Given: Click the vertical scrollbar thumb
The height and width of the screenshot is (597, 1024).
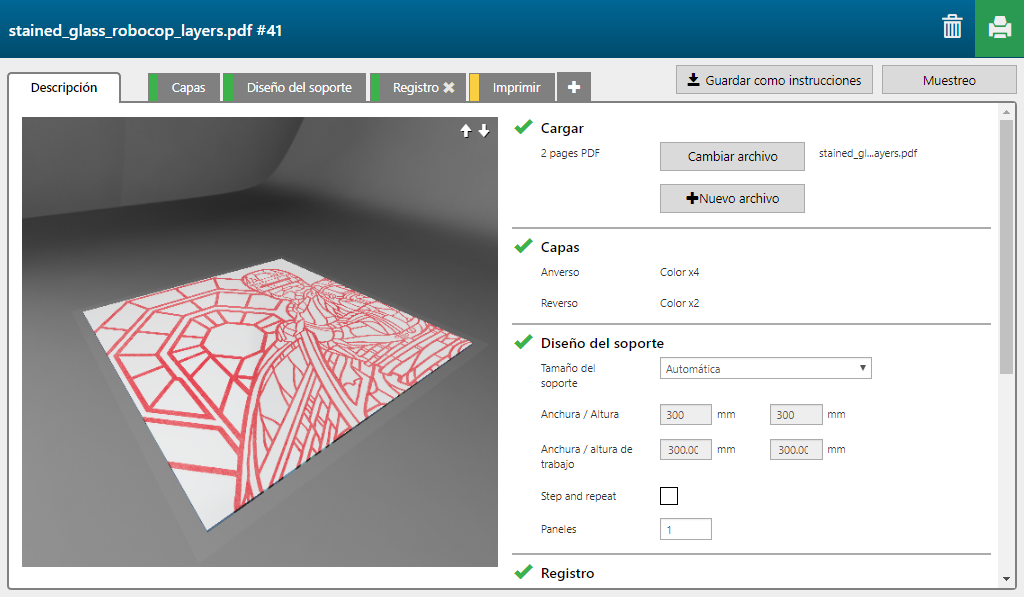Looking at the screenshot, I should tap(1006, 247).
